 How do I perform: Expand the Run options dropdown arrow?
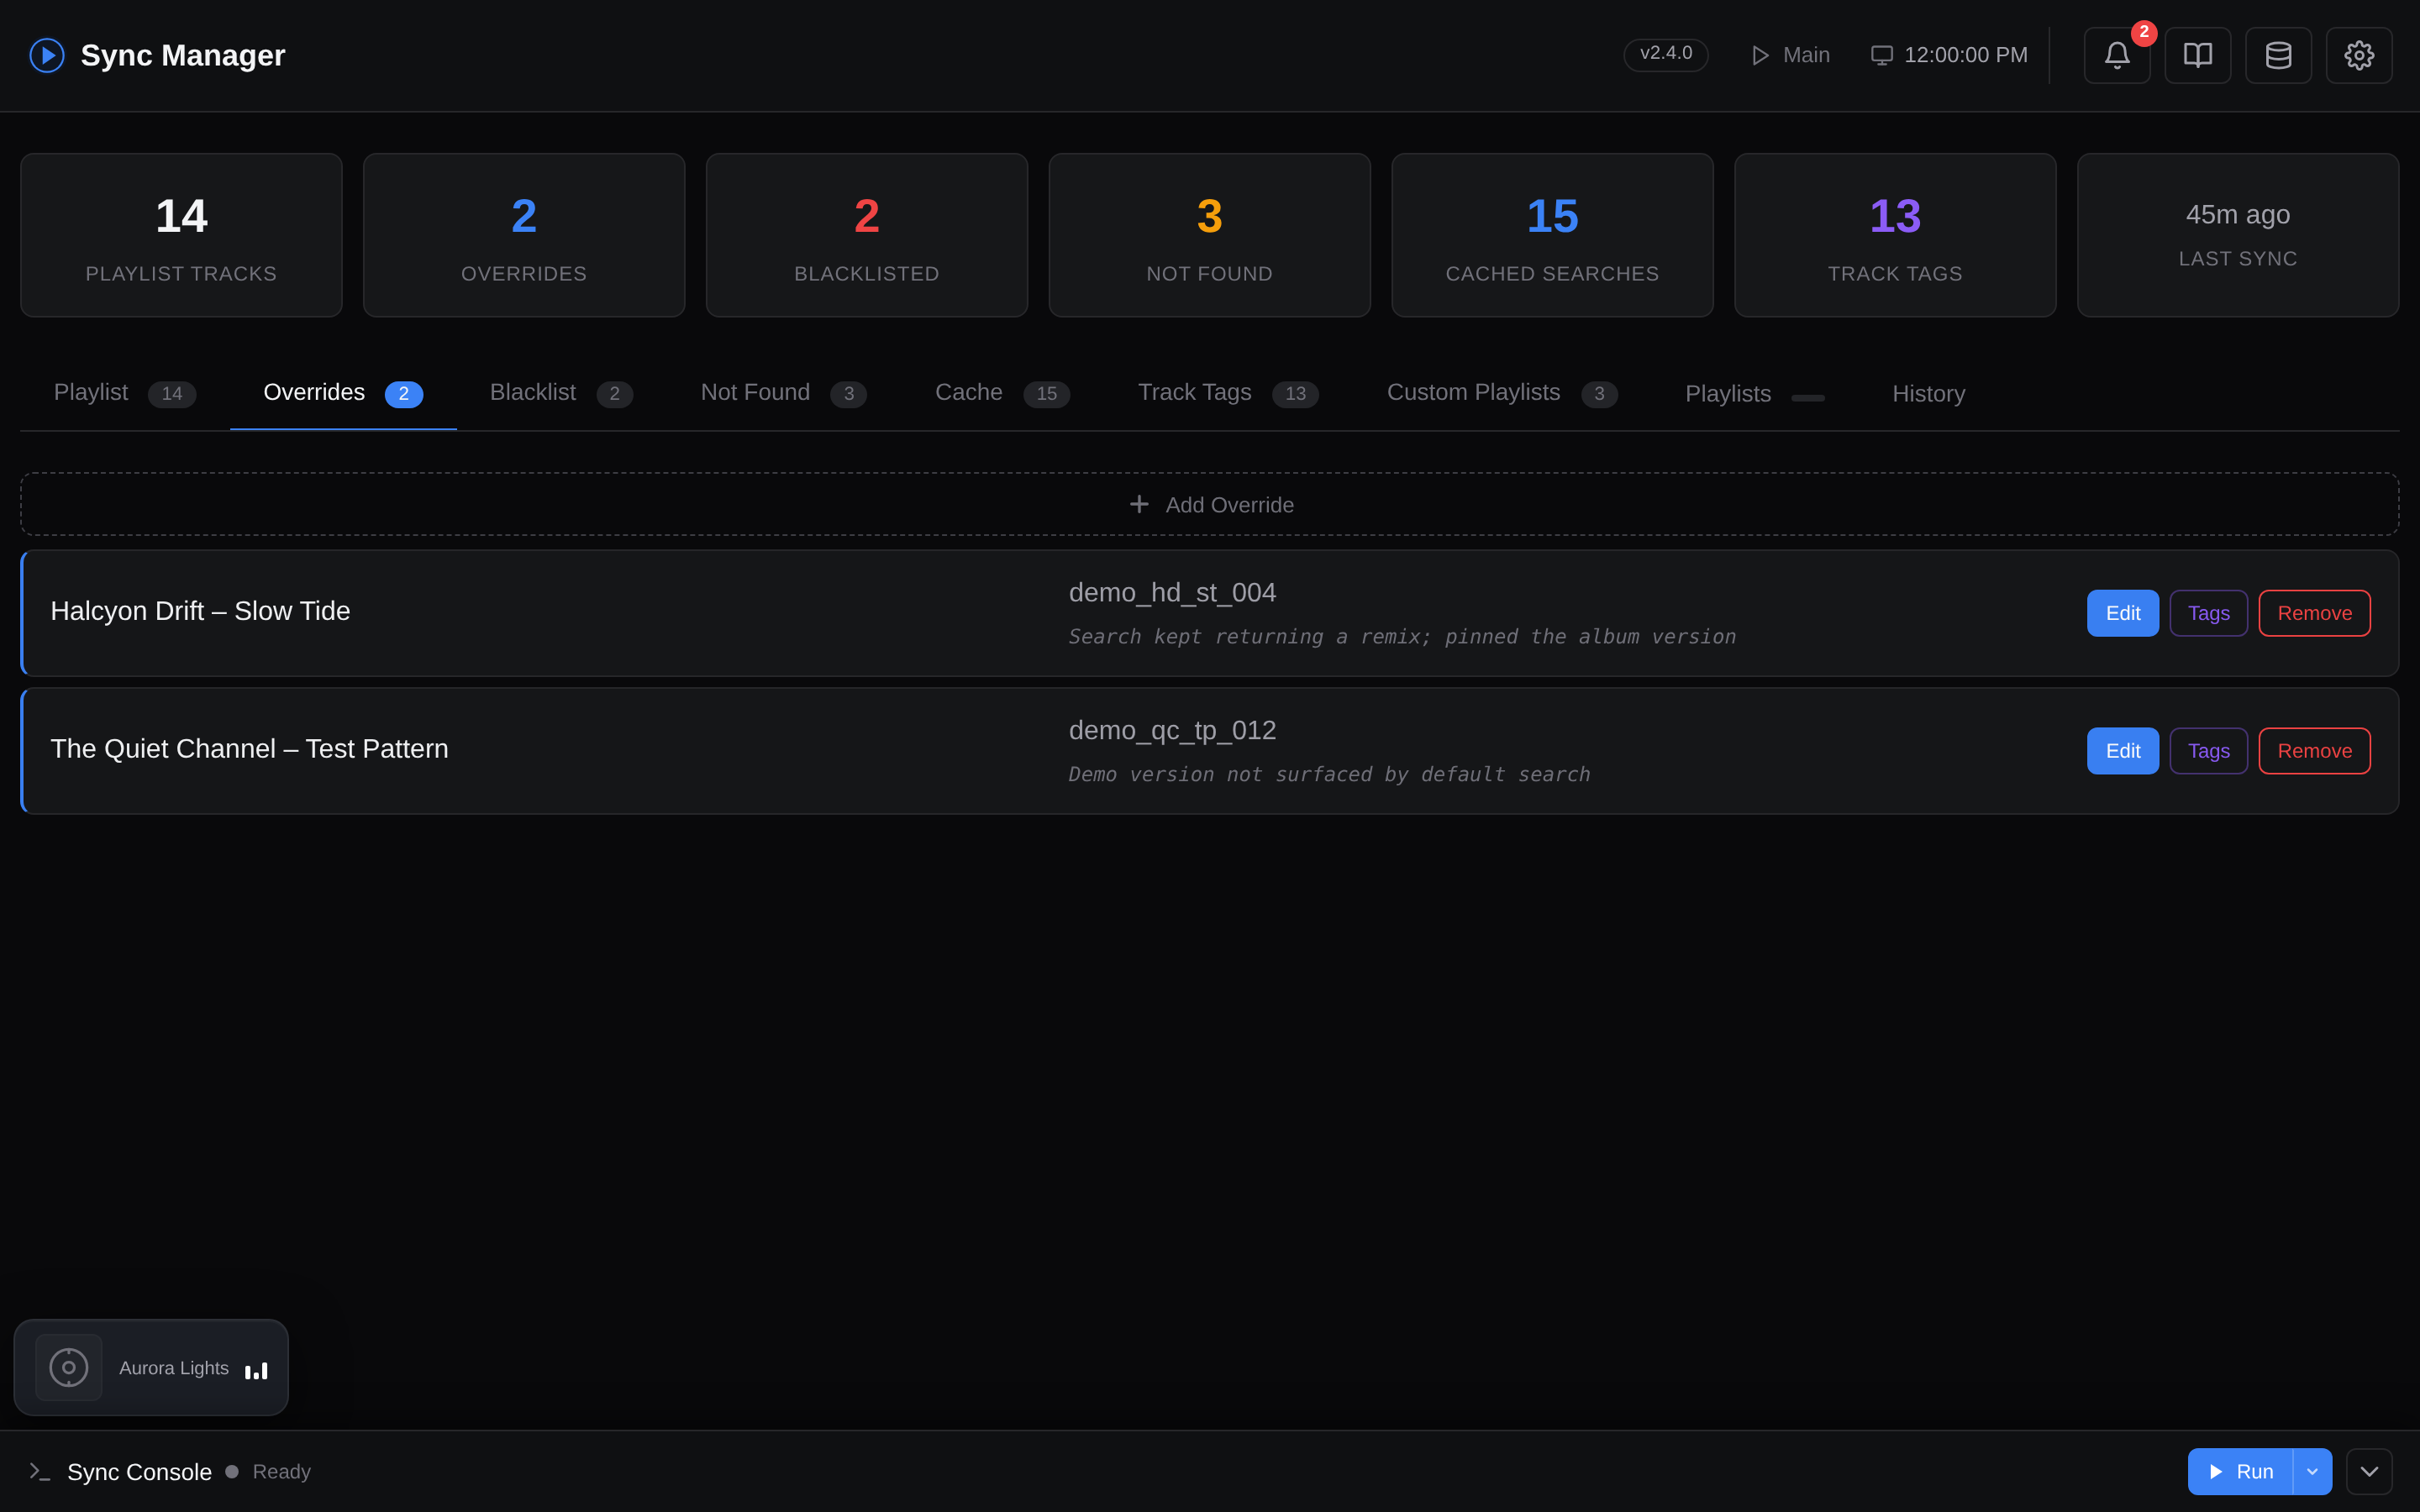(x=2312, y=1472)
